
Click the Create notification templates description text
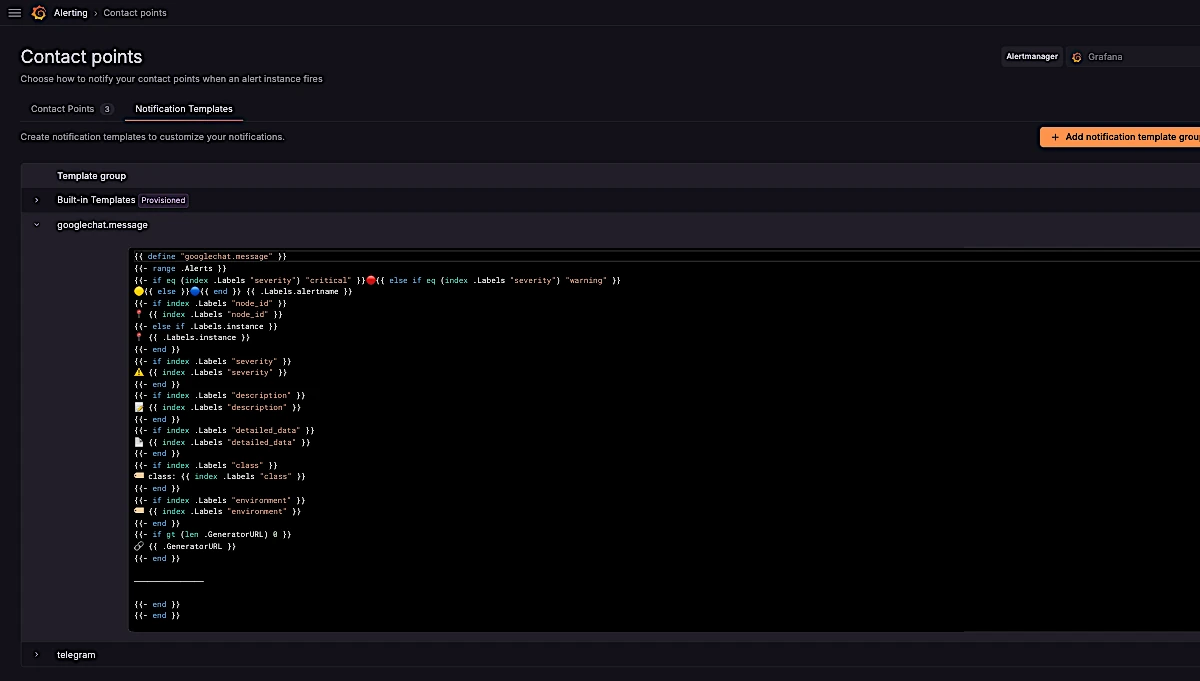click(x=153, y=137)
